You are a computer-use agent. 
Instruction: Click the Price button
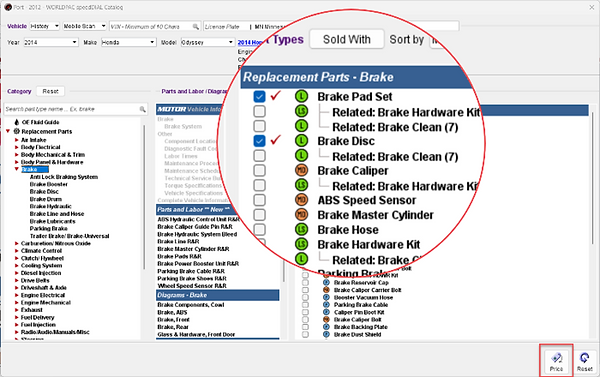(x=556, y=362)
